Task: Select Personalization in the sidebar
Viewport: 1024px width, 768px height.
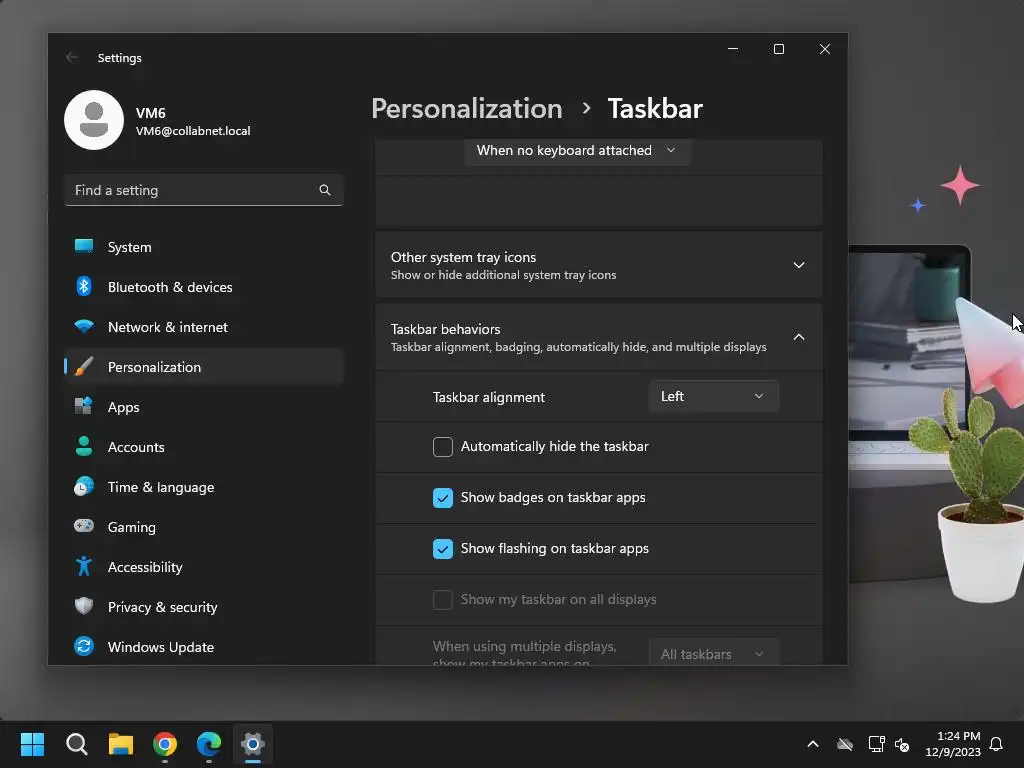Action: 204,366
